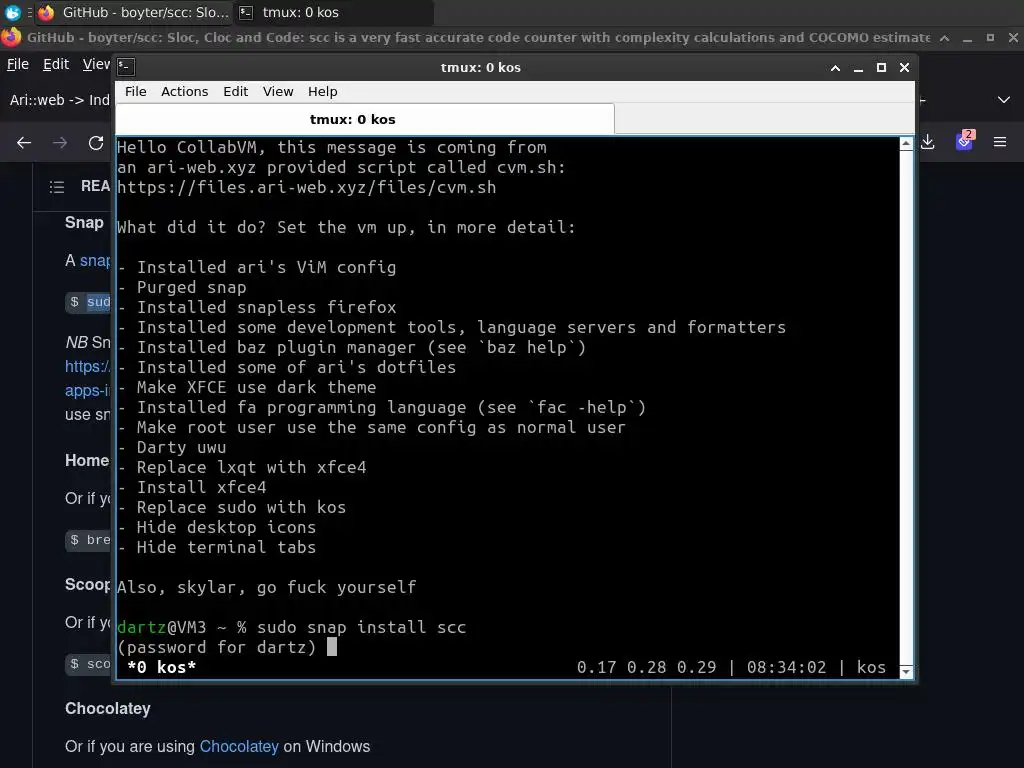Click the Snap heading in the README

click(84, 223)
